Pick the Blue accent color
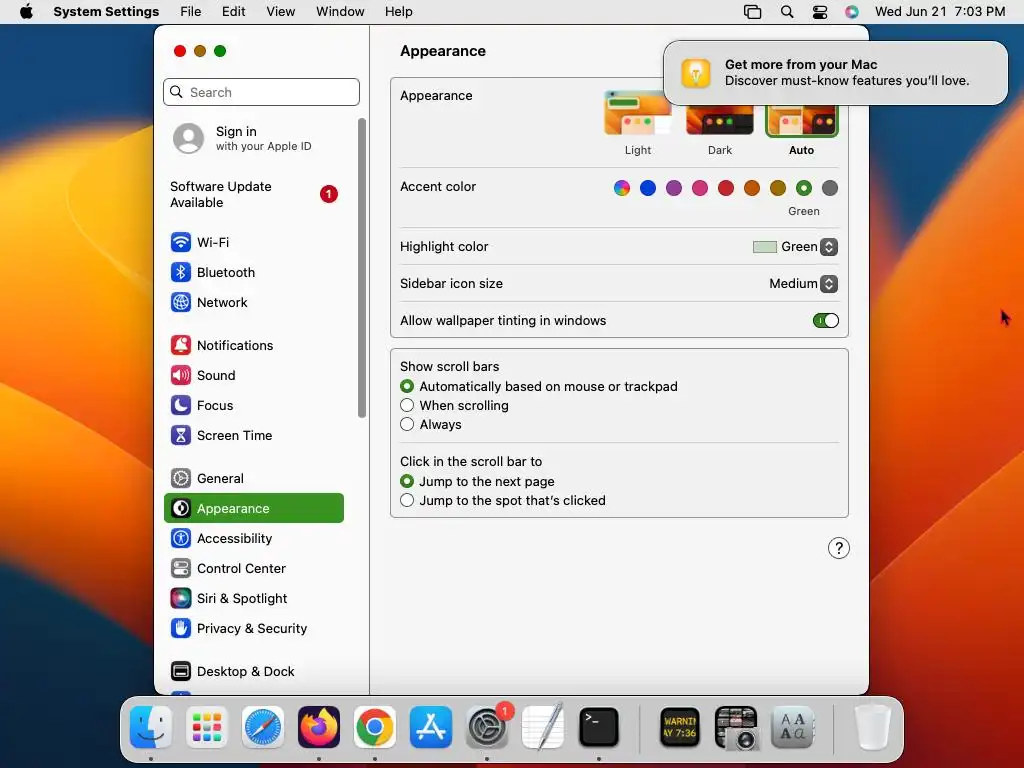The image size is (1024, 768). (x=648, y=188)
